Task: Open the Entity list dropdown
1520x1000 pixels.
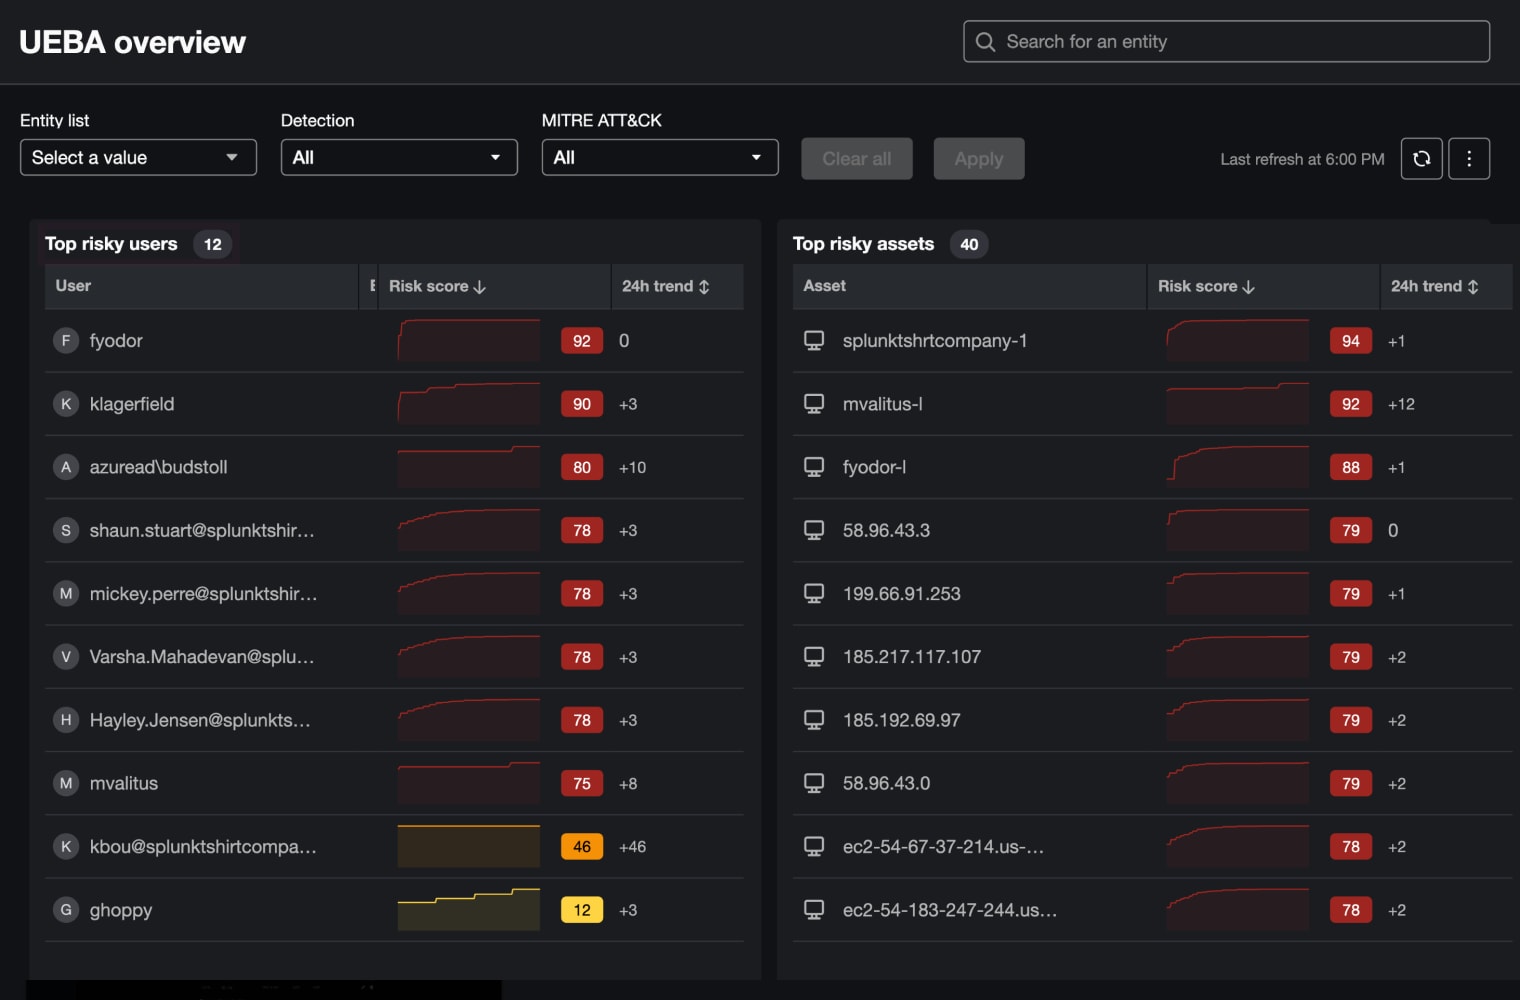Action: pyautogui.click(x=138, y=158)
